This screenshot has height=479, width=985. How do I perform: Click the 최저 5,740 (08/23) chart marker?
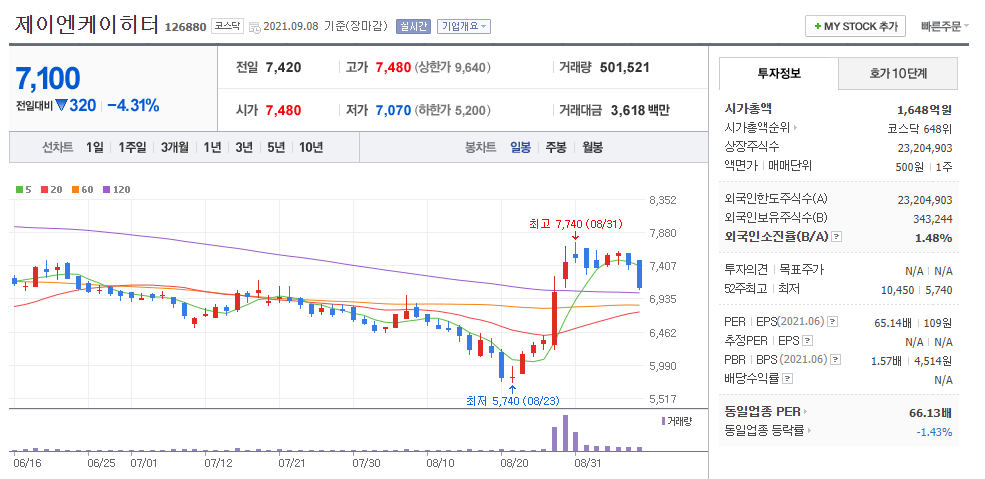click(x=512, y=401)
